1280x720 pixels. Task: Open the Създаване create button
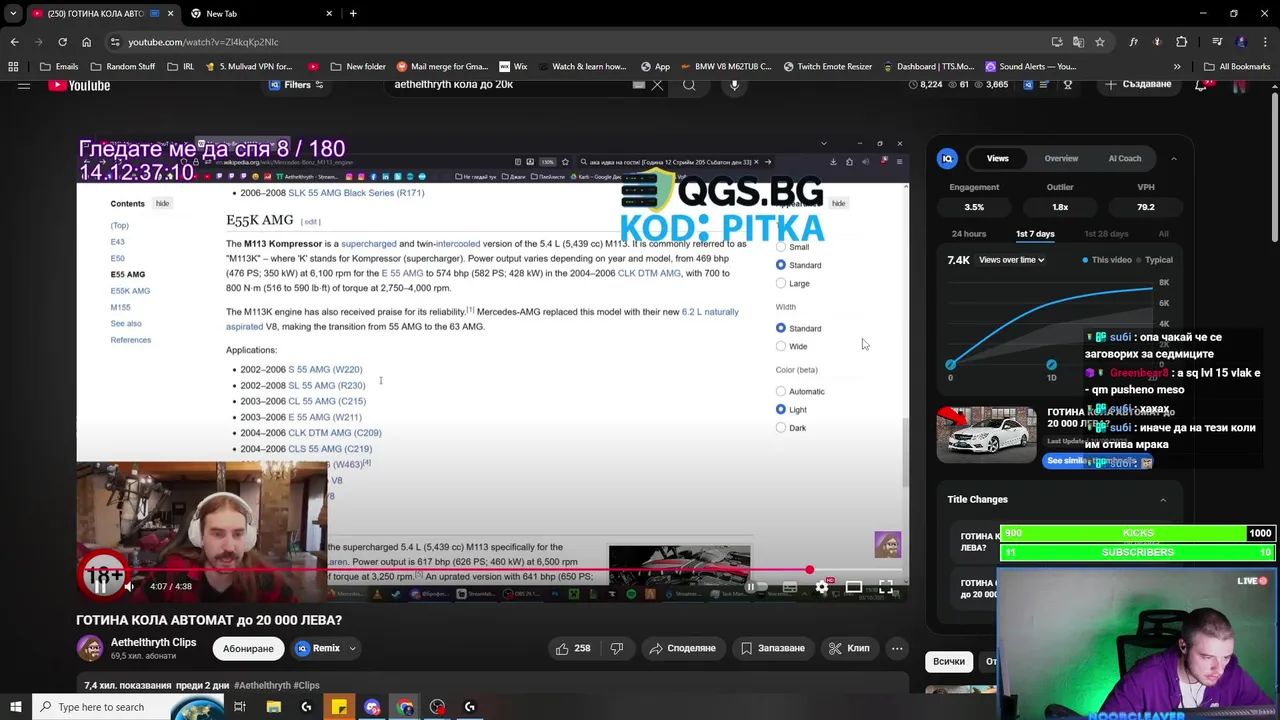(1138, 84)
